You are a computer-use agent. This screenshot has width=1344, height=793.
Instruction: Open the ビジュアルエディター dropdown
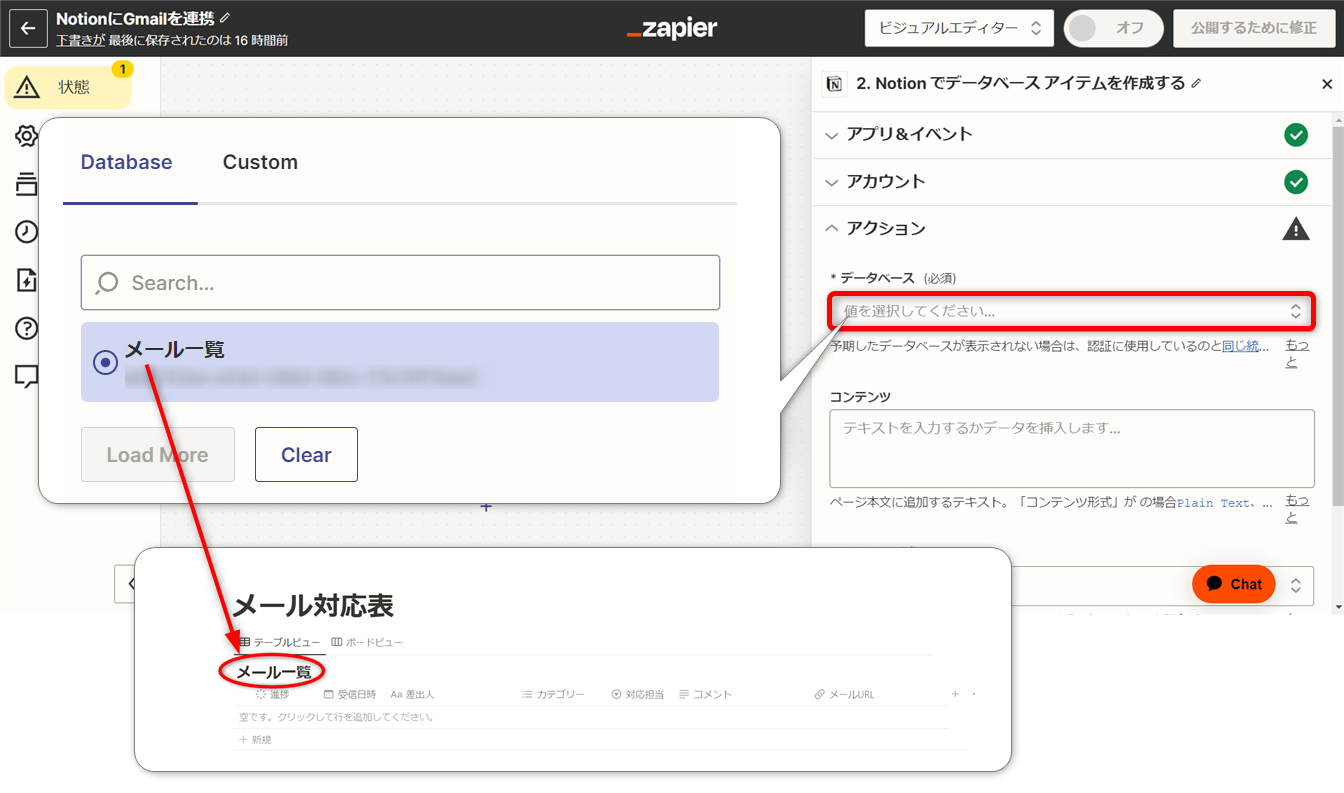[959, 28]
